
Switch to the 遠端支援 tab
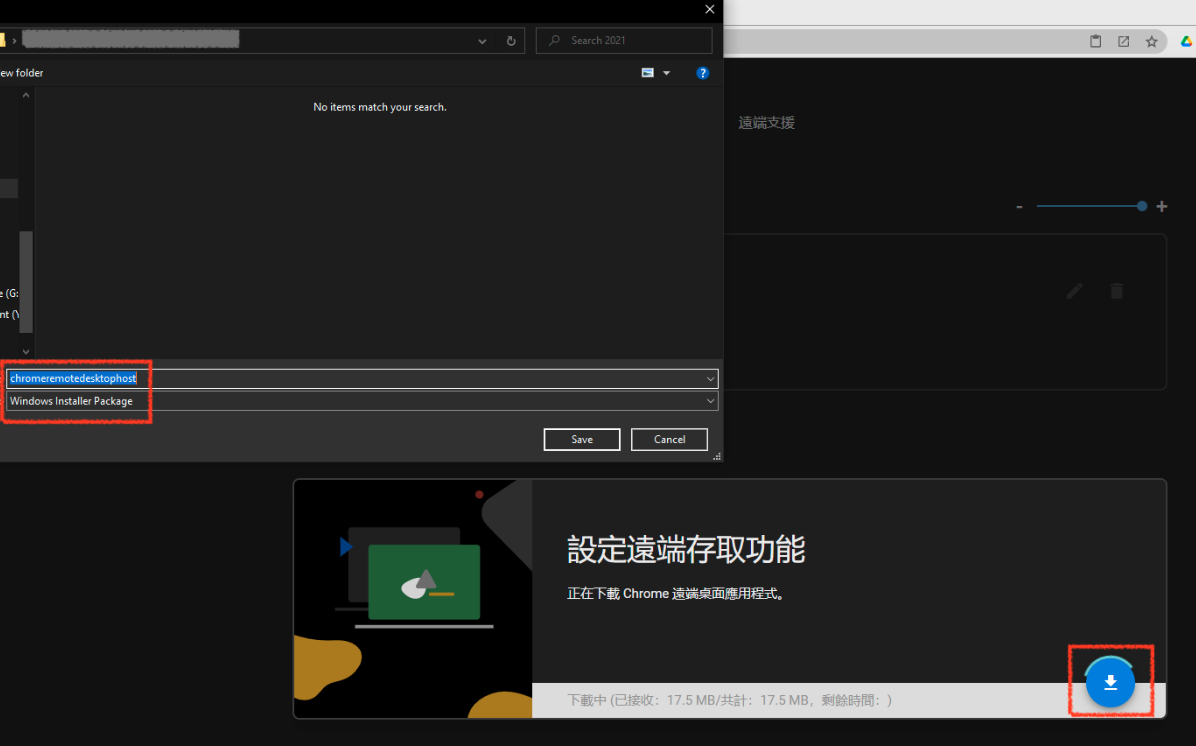coord(766,122)
